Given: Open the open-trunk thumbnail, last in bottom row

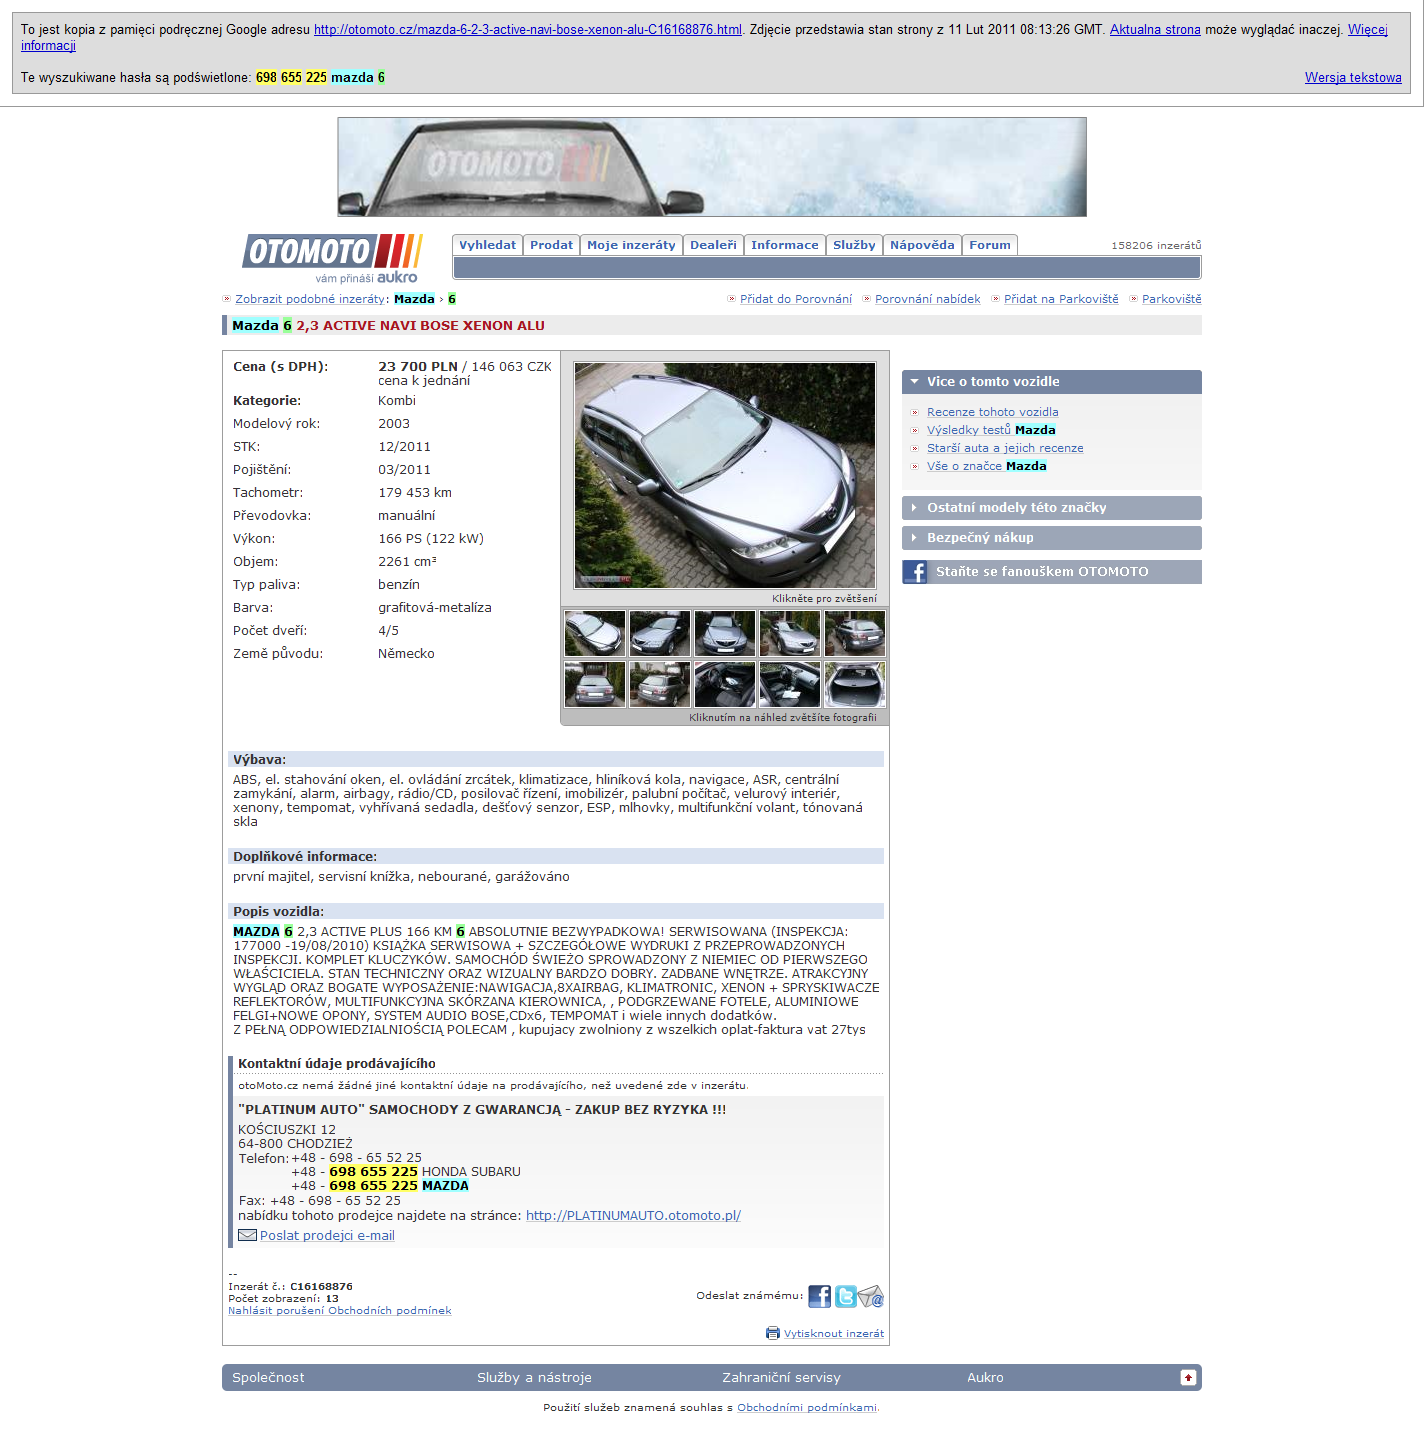Looking at the screenshot, I should click(855, 684).
